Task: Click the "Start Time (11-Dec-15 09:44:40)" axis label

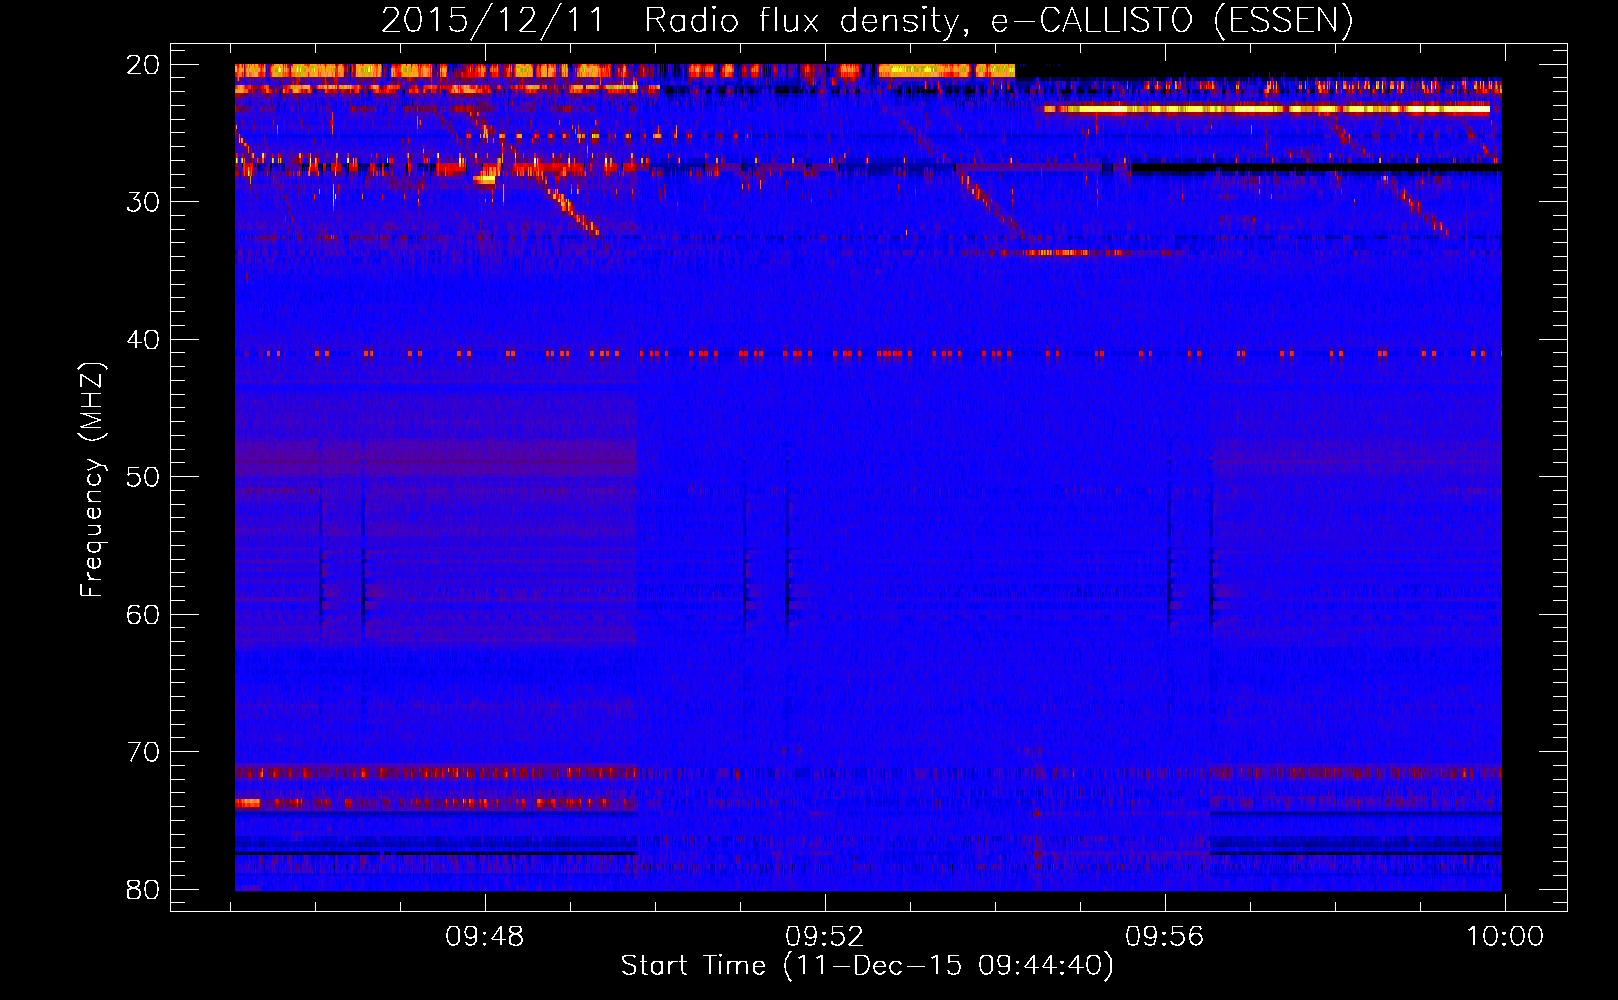Action: coord(867,966)
